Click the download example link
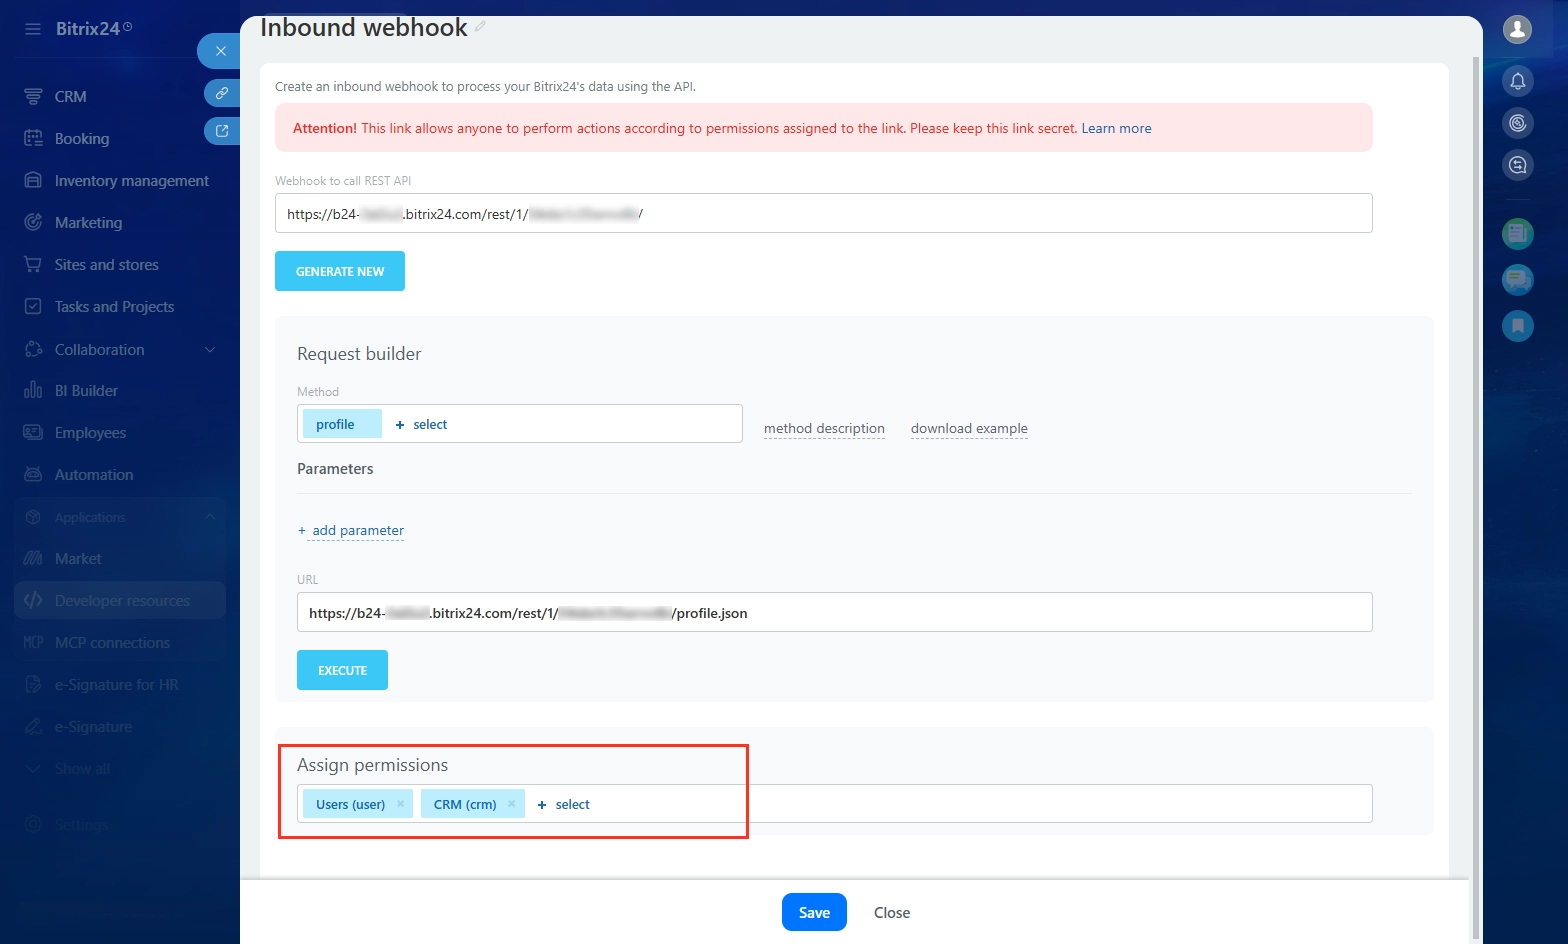This screenshot has width=1568, height=944. point(969,428)
